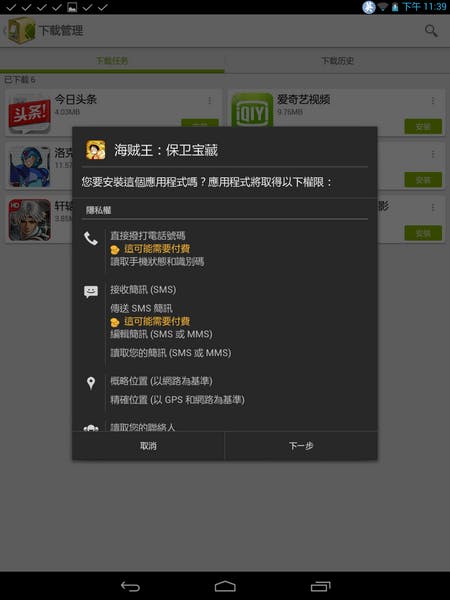
Task: Tap 安裝 button for 爱奇艺视频
Action: 423,127
